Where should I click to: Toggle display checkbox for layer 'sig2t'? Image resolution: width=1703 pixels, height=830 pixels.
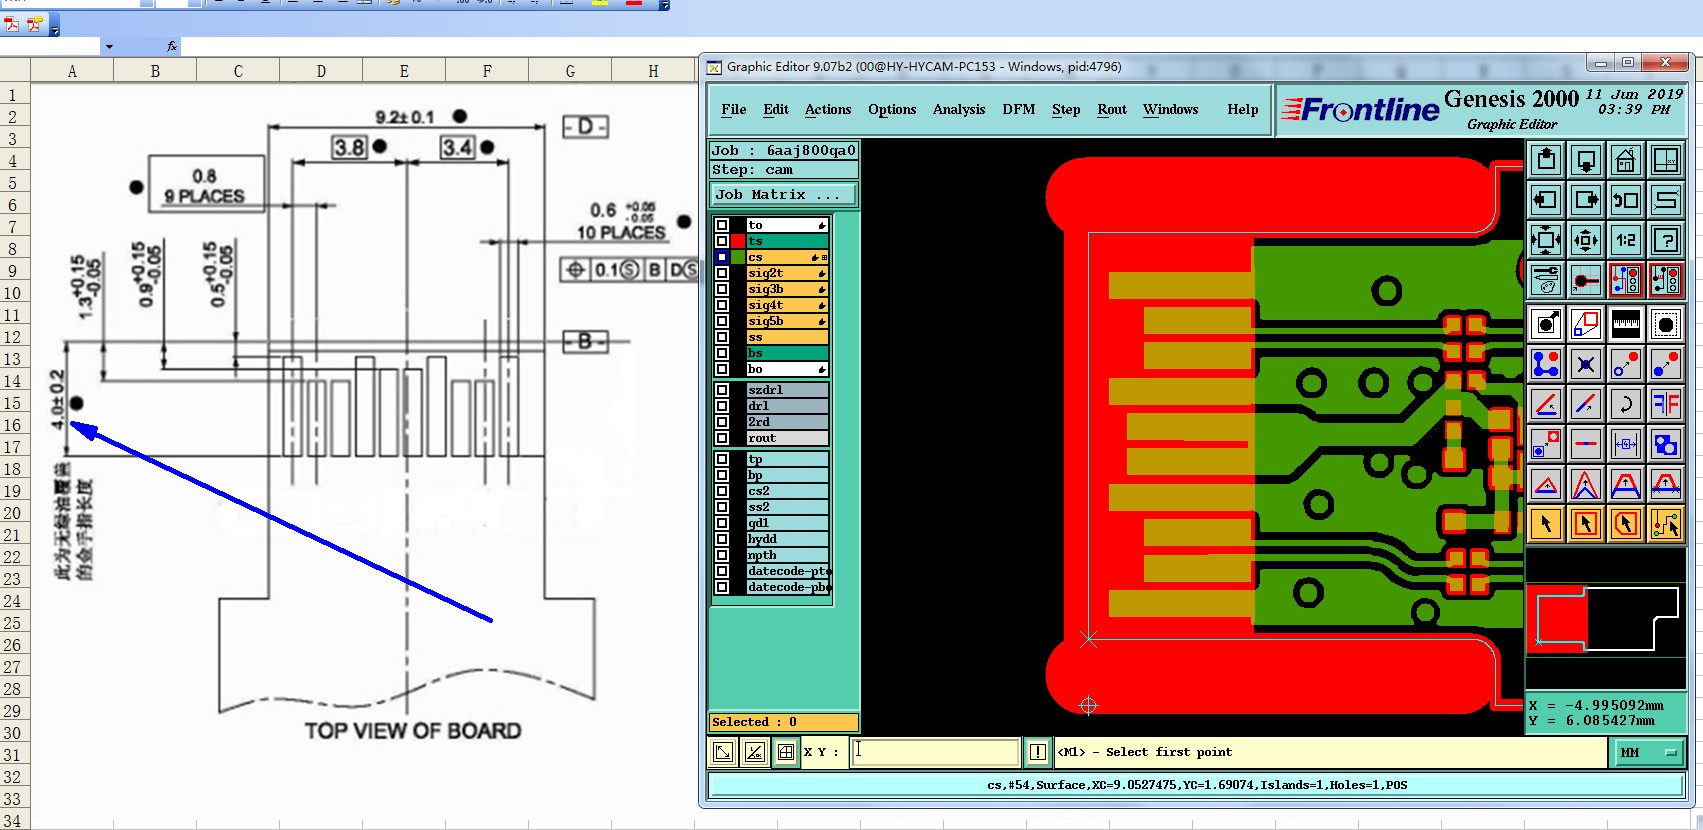721,273
